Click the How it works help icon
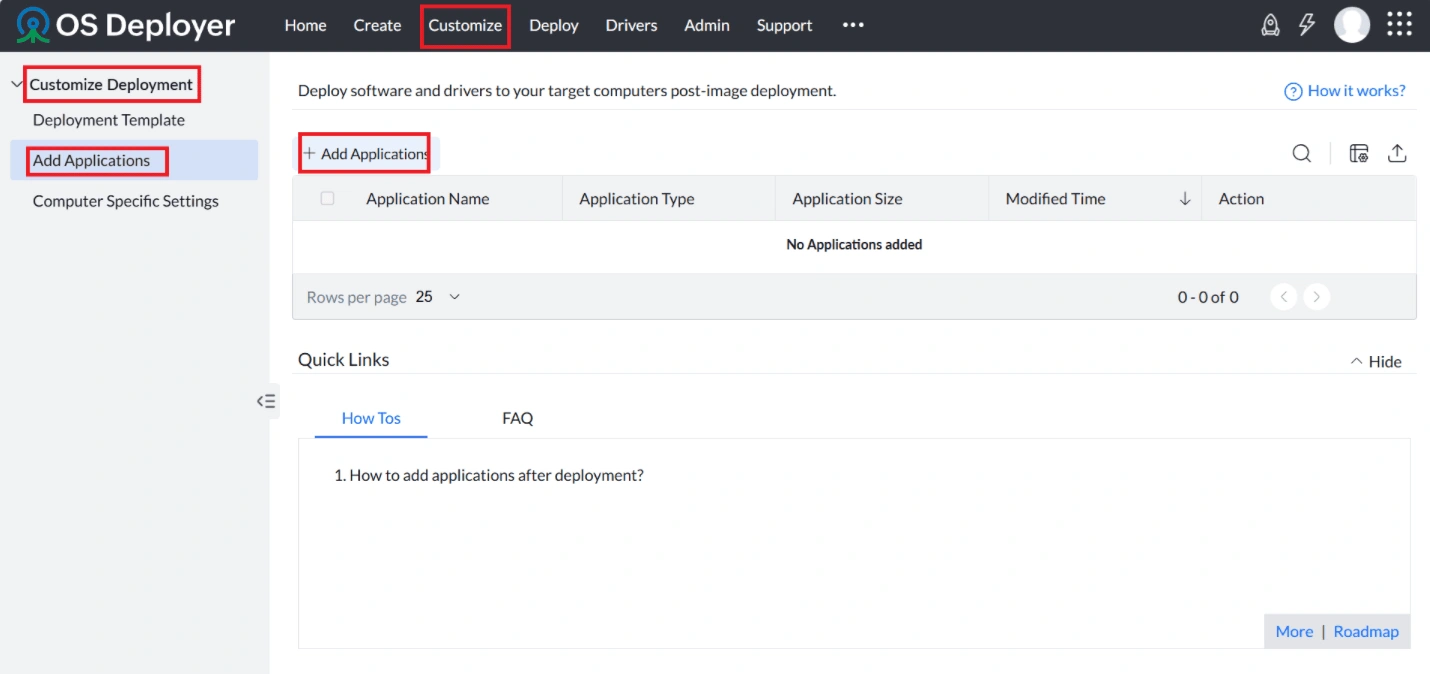 1293,91
